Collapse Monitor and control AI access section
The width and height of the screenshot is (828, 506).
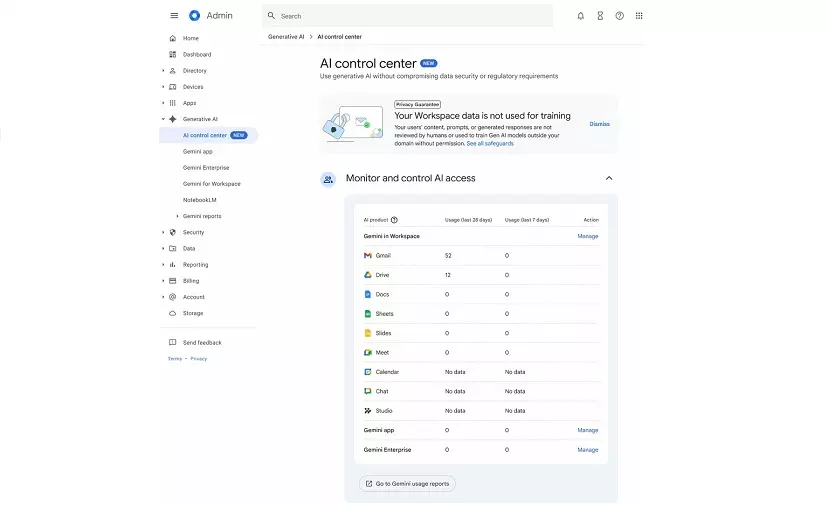click(609, 178)
